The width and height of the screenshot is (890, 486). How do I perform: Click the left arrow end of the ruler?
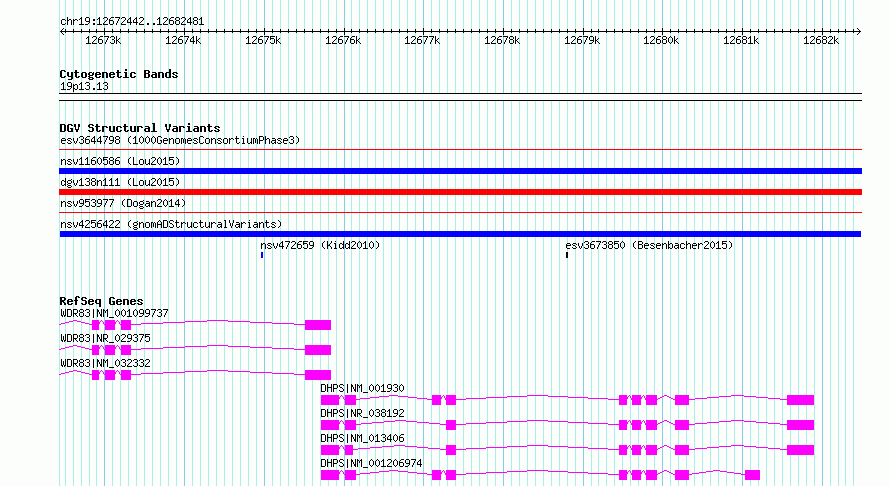tap(62, 31)
